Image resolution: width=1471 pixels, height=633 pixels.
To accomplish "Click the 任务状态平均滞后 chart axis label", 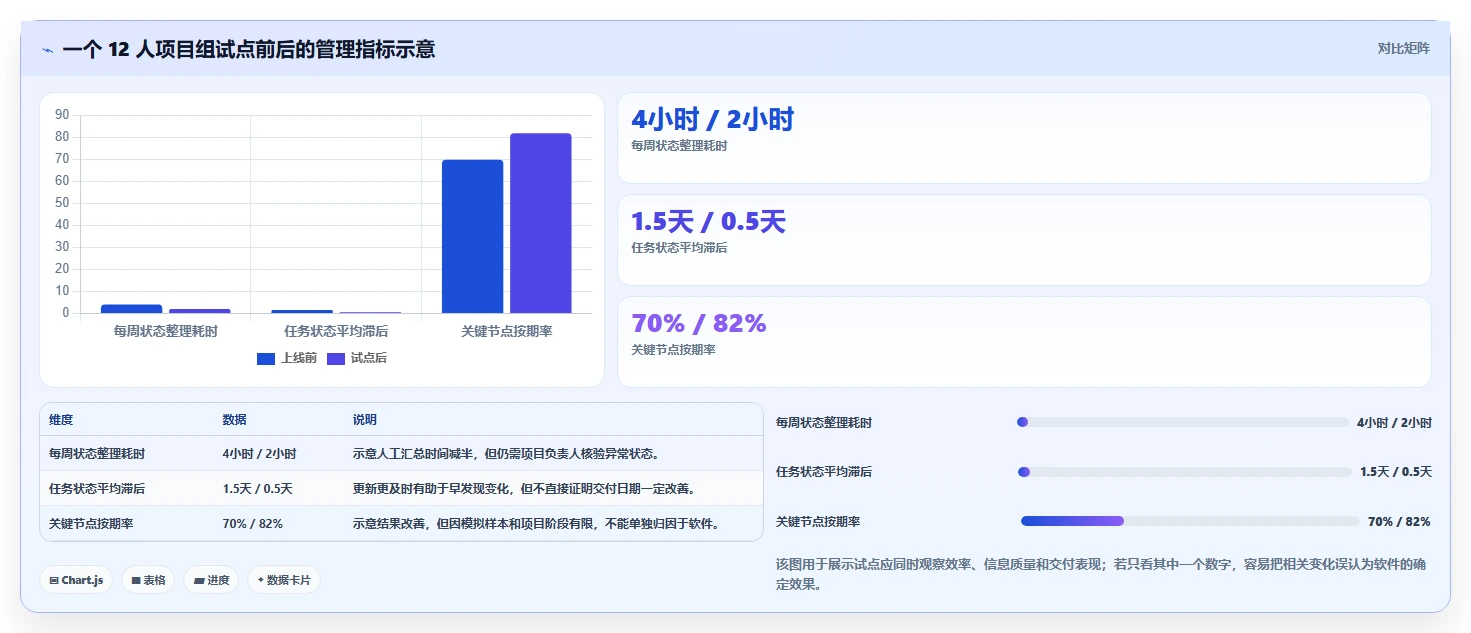I will (336, 331).
